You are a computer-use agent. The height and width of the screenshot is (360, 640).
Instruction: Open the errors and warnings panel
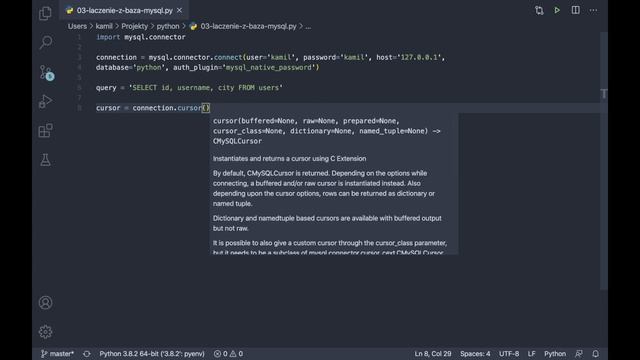point(229,353)
